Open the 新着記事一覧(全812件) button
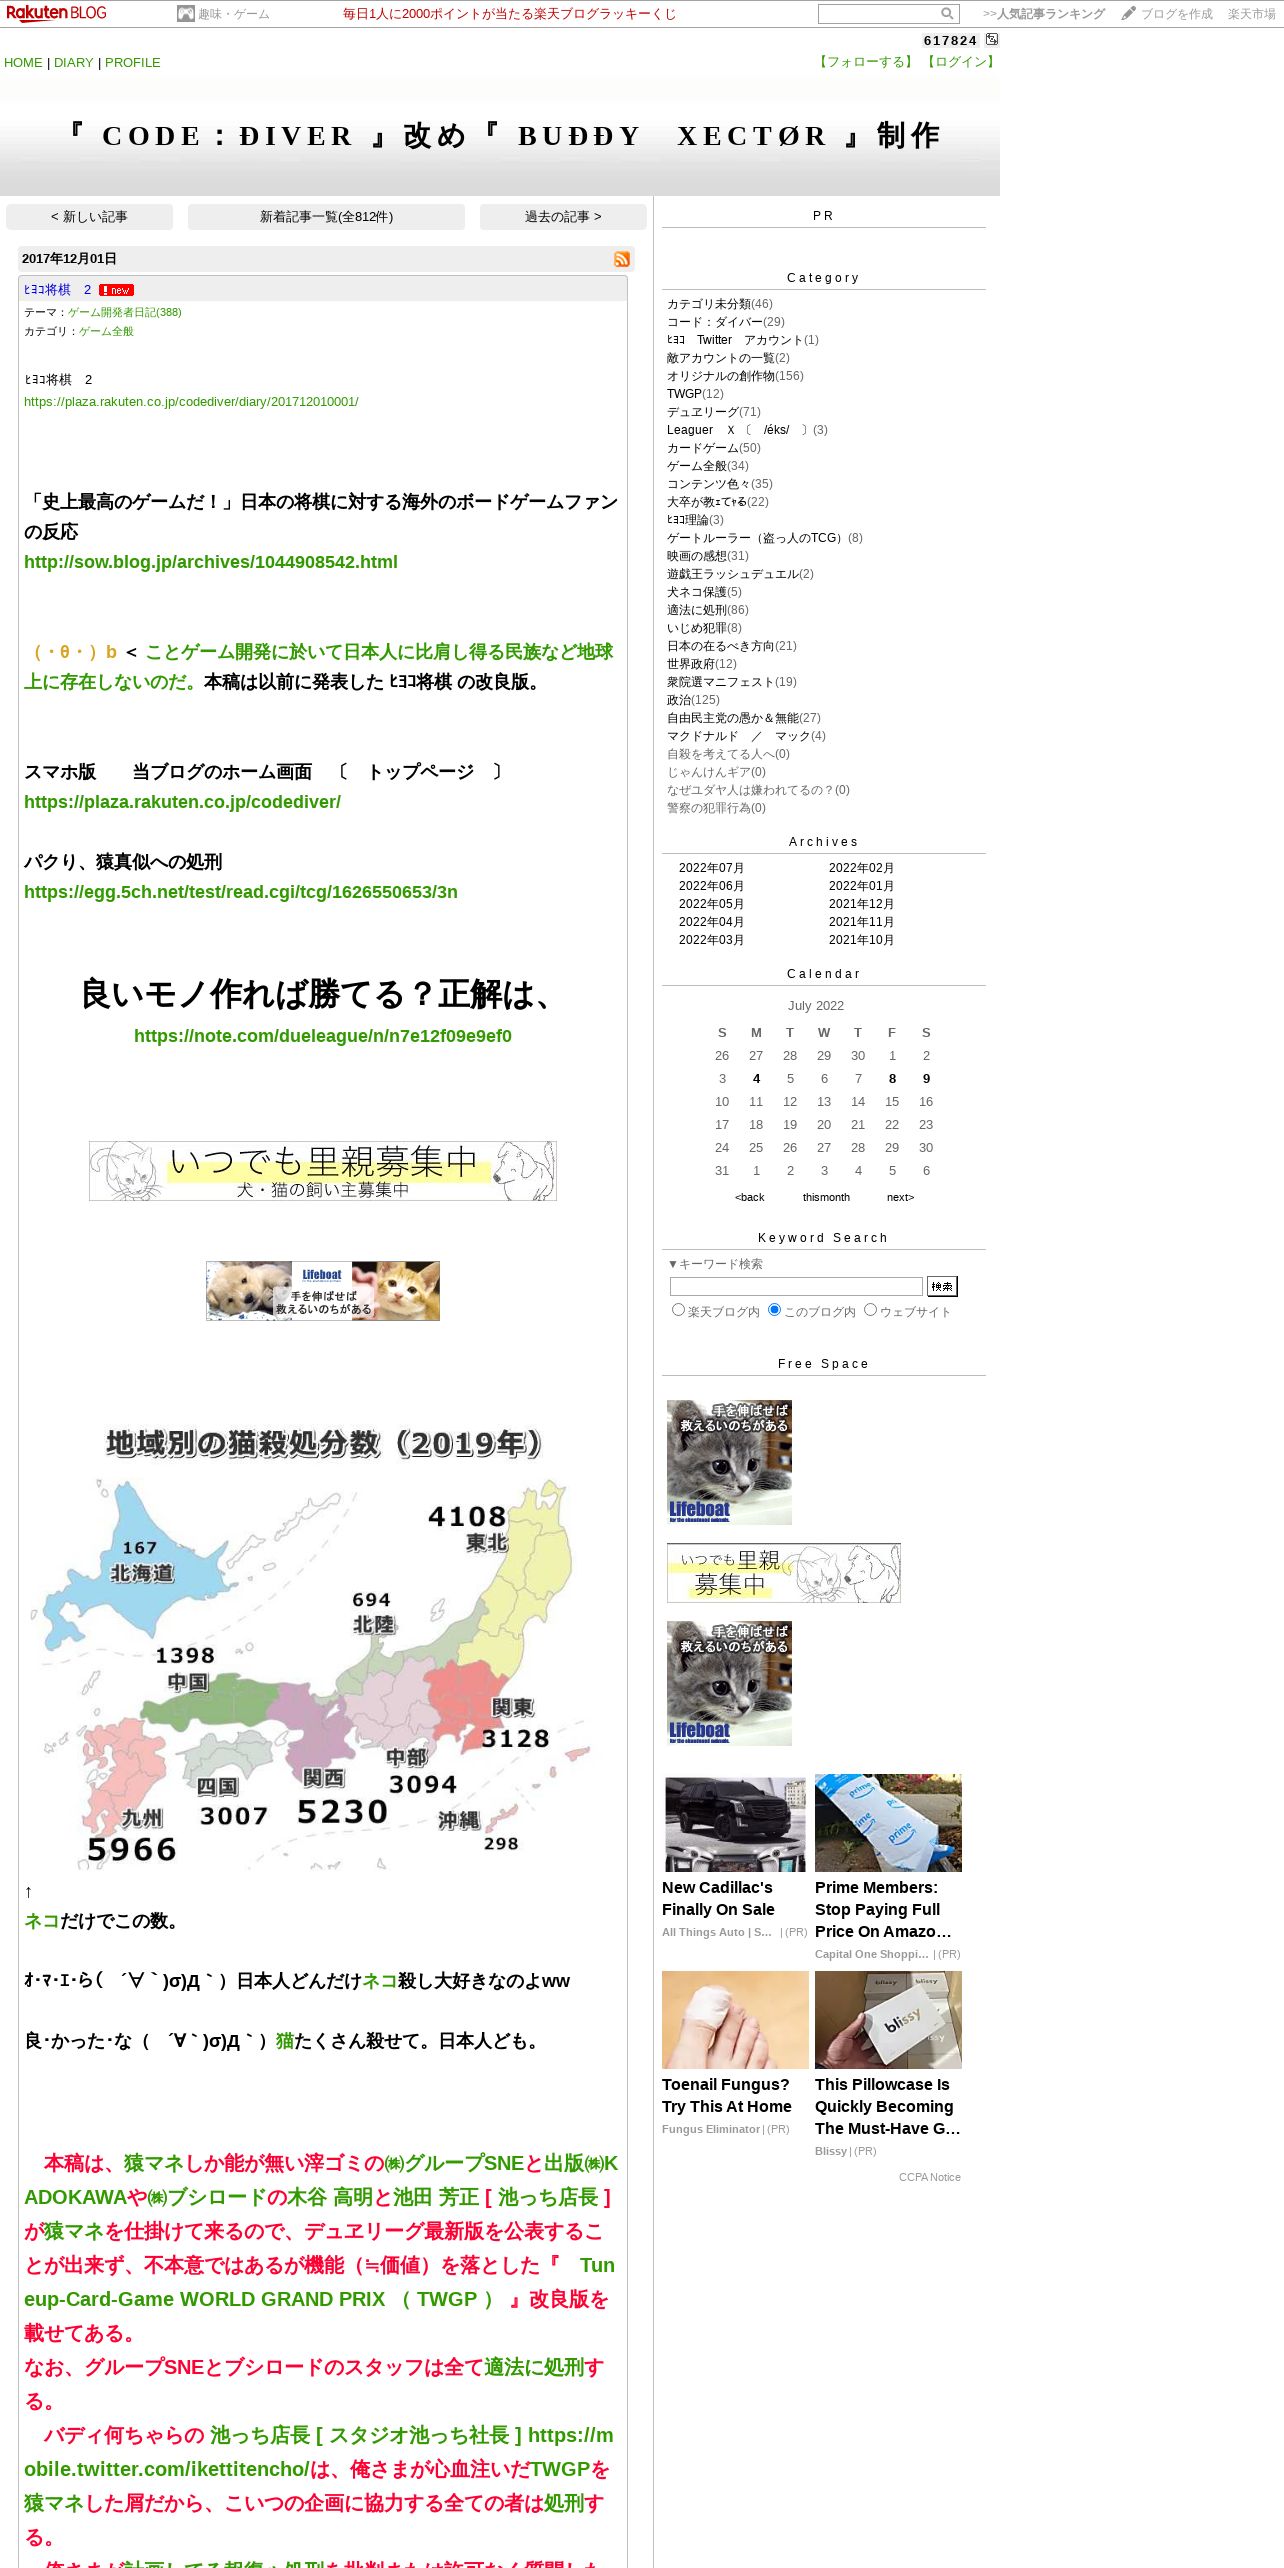 tap(326, 217)
